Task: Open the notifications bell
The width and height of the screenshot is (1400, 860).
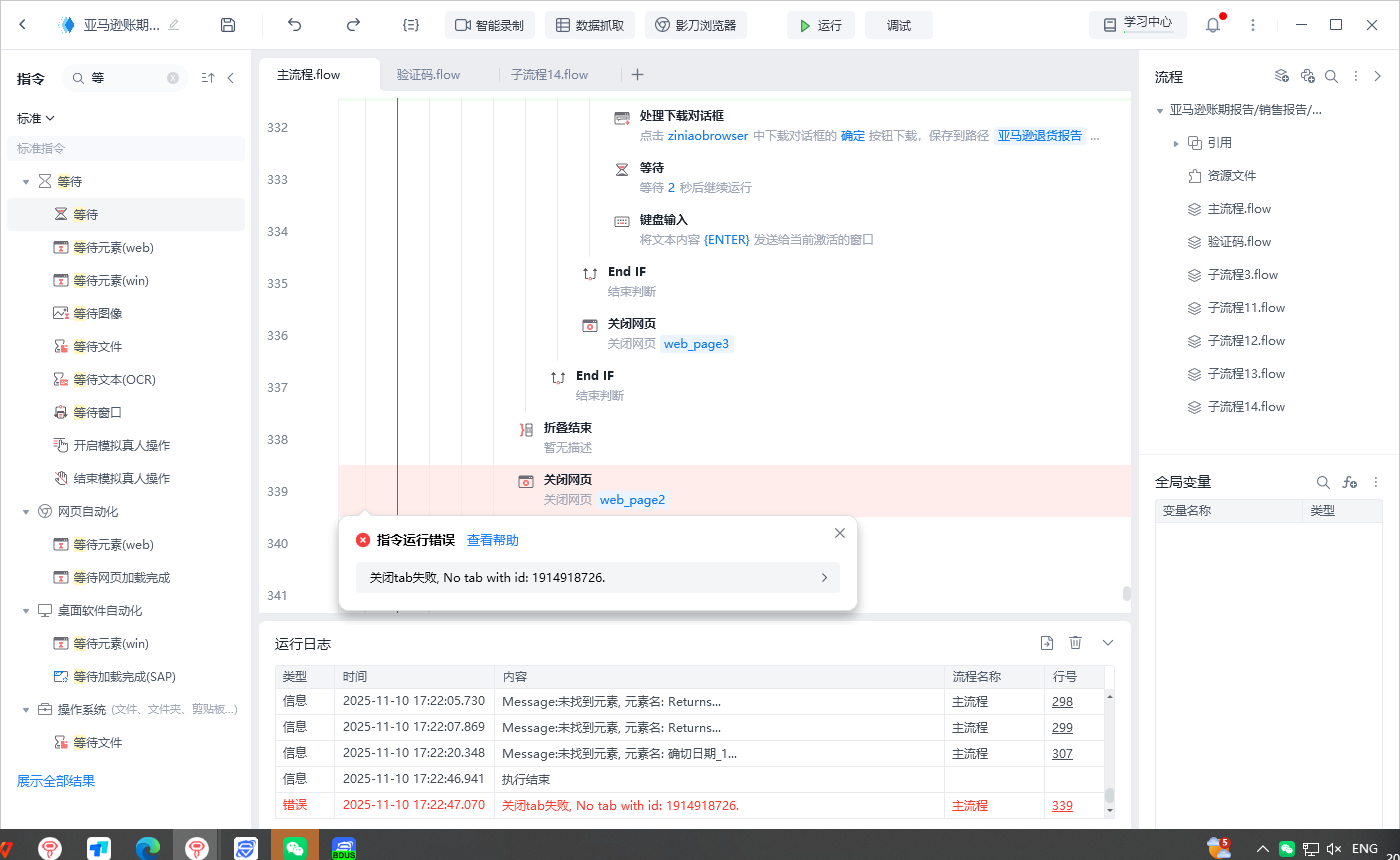Action: [1213, 25]
